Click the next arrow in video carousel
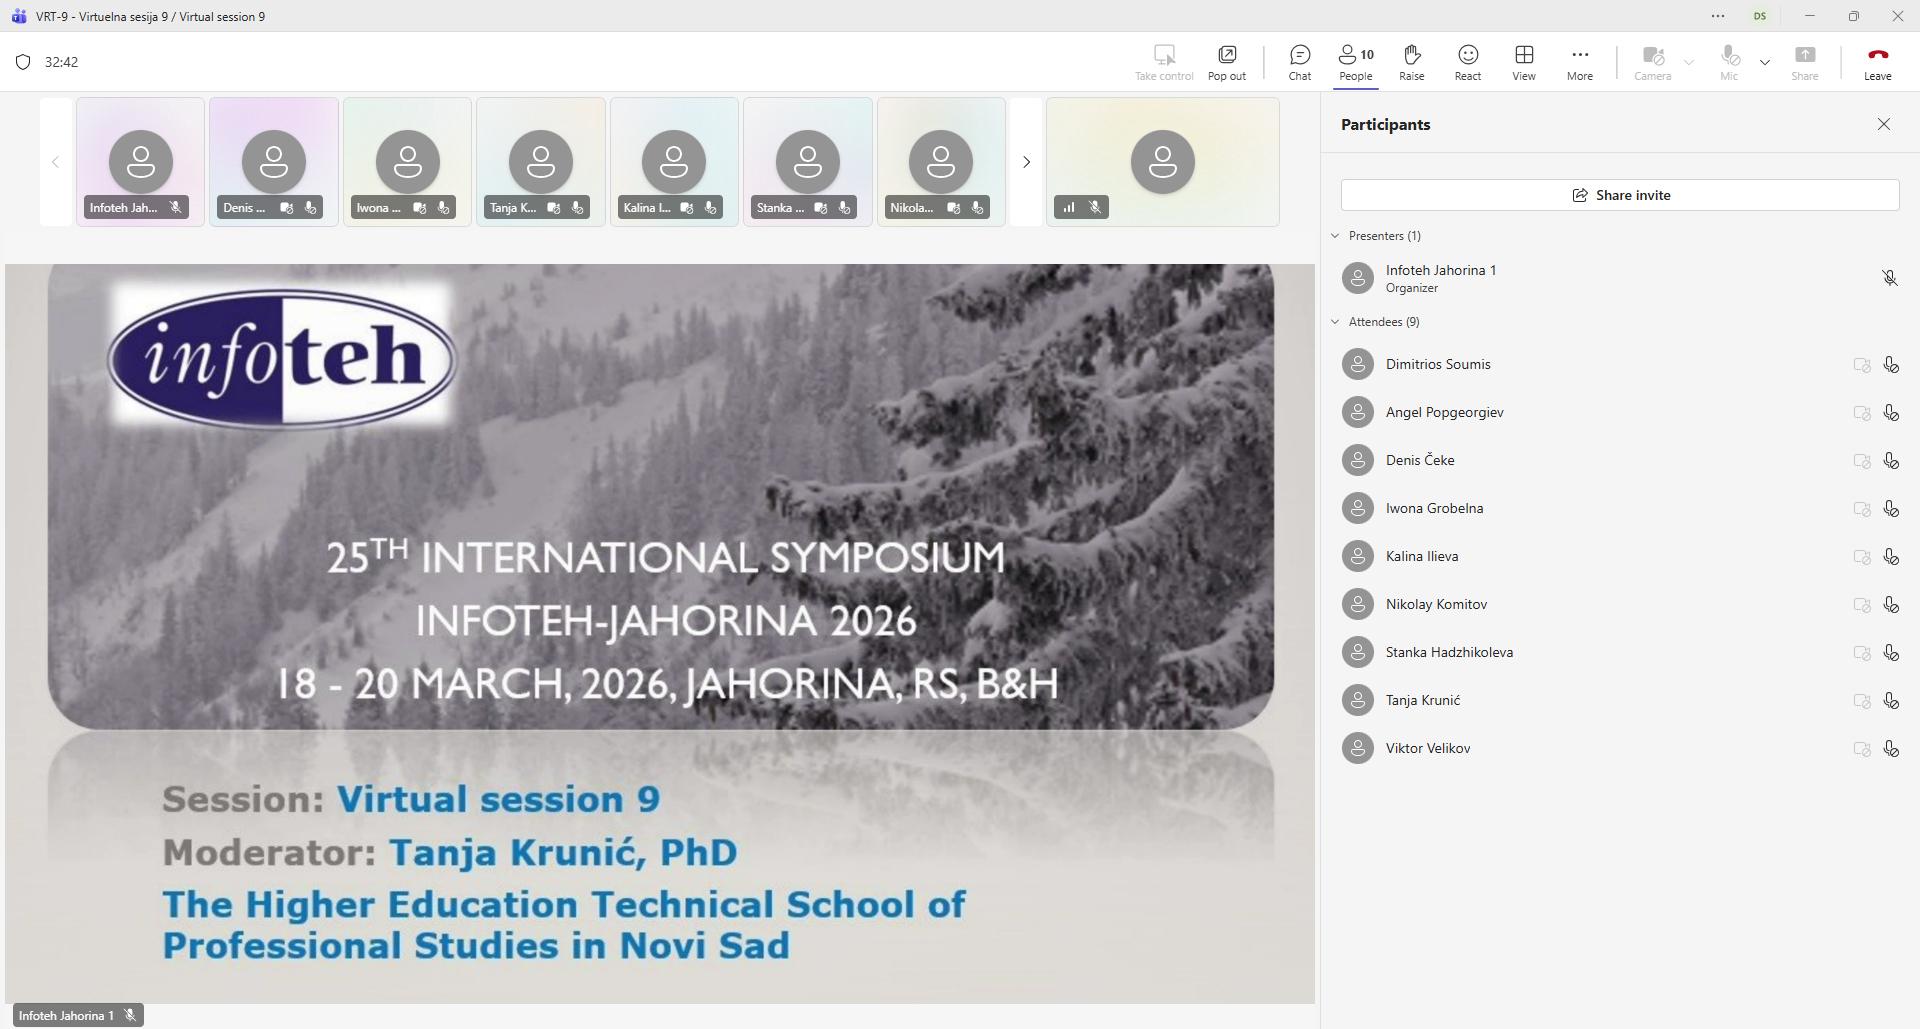 click(x=1026, y=161)
